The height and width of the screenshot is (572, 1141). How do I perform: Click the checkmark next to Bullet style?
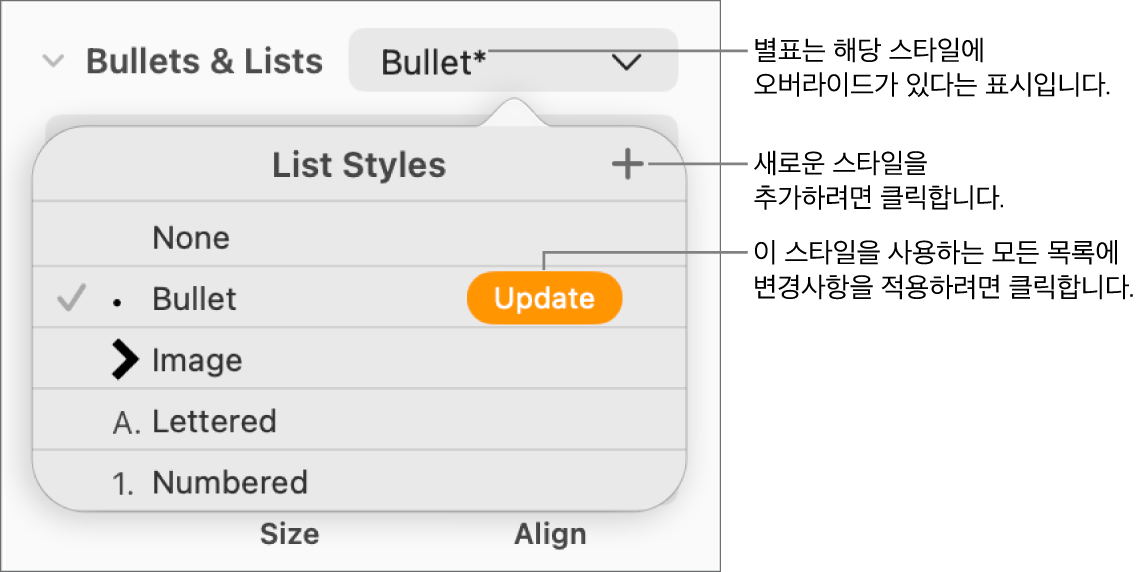pos(71,298)
